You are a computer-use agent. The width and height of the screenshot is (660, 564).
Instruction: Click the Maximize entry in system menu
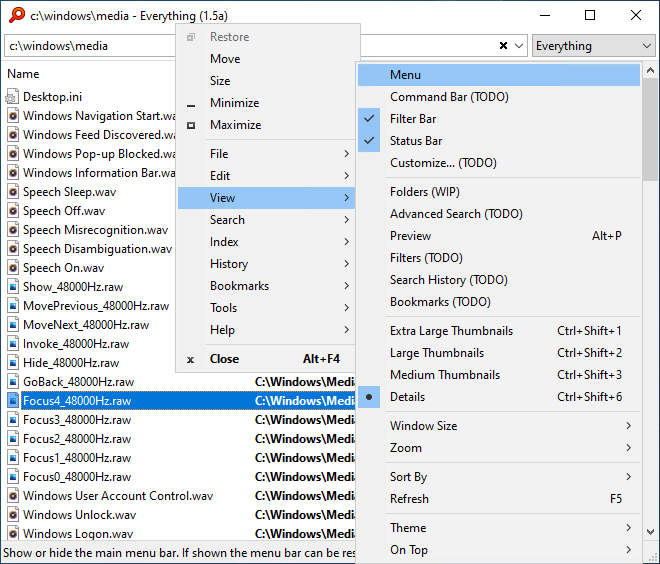(x=266, y=125)
